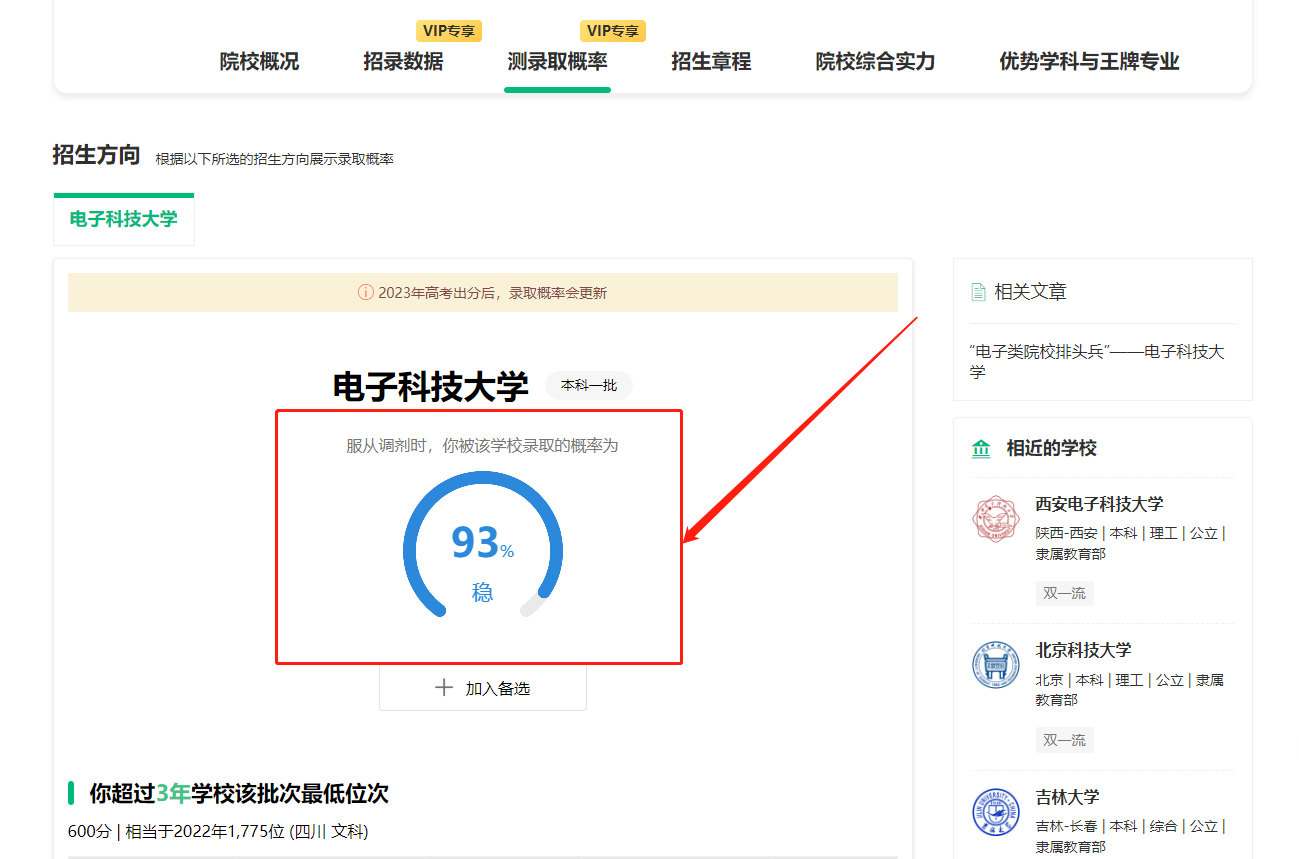
Task: Click the 电子科技大学 main heading
Action: pos(430,386)
